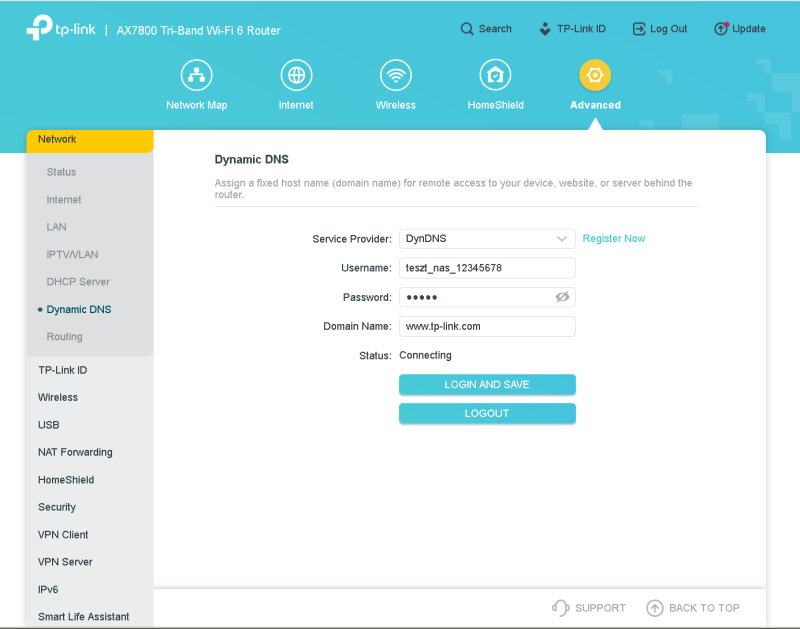Image resolution: width=800 pixels, height=629 pixels.
Task: Click the SUPPORT footer link
Action: (600, 608)
